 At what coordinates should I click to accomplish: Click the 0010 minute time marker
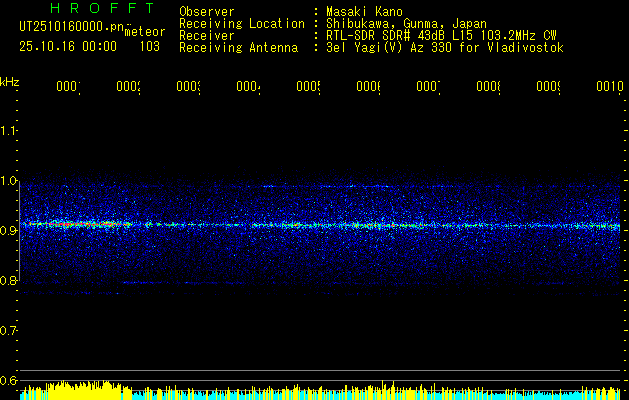pyautogui.click(x=610, y=87)
